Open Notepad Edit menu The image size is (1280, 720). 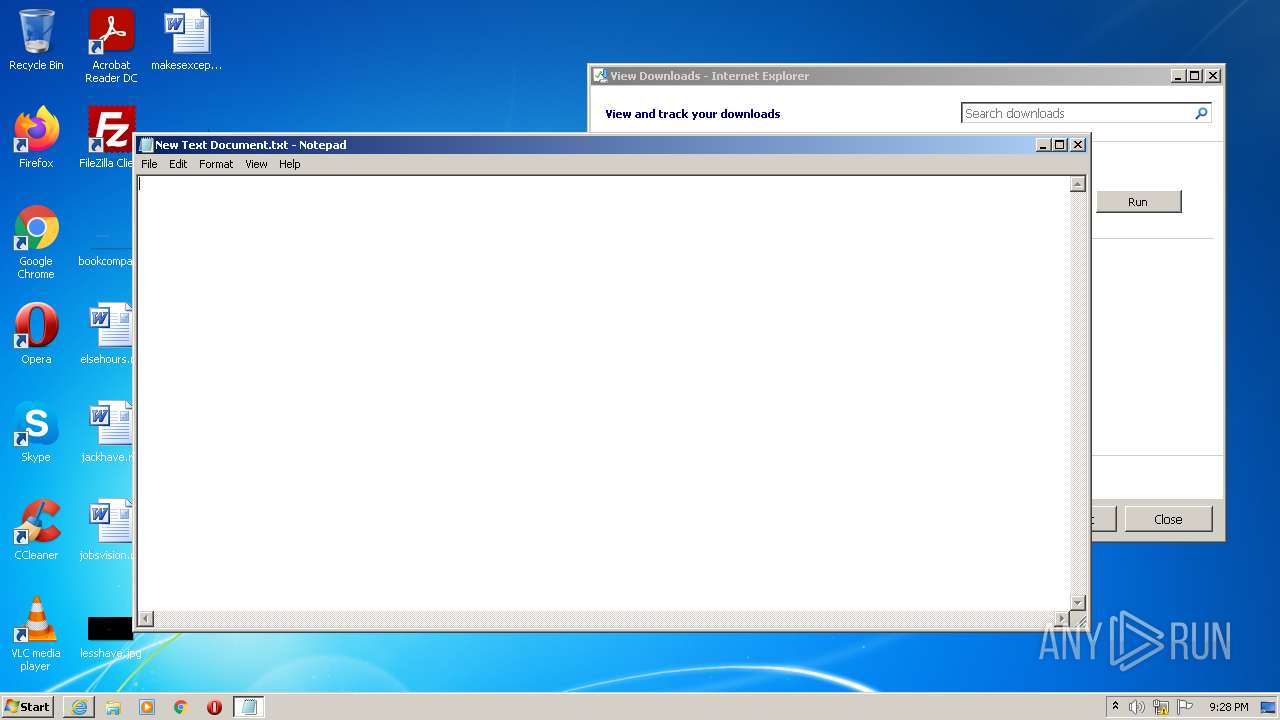point(178,164)
